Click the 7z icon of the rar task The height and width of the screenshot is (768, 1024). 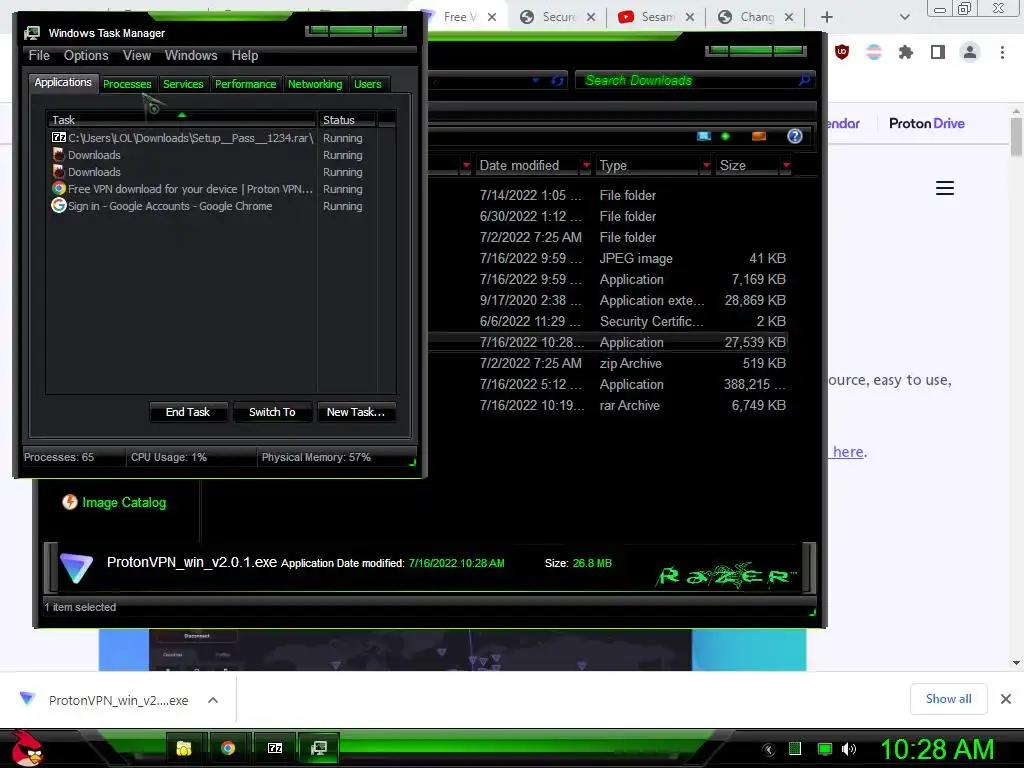[59, 137]
